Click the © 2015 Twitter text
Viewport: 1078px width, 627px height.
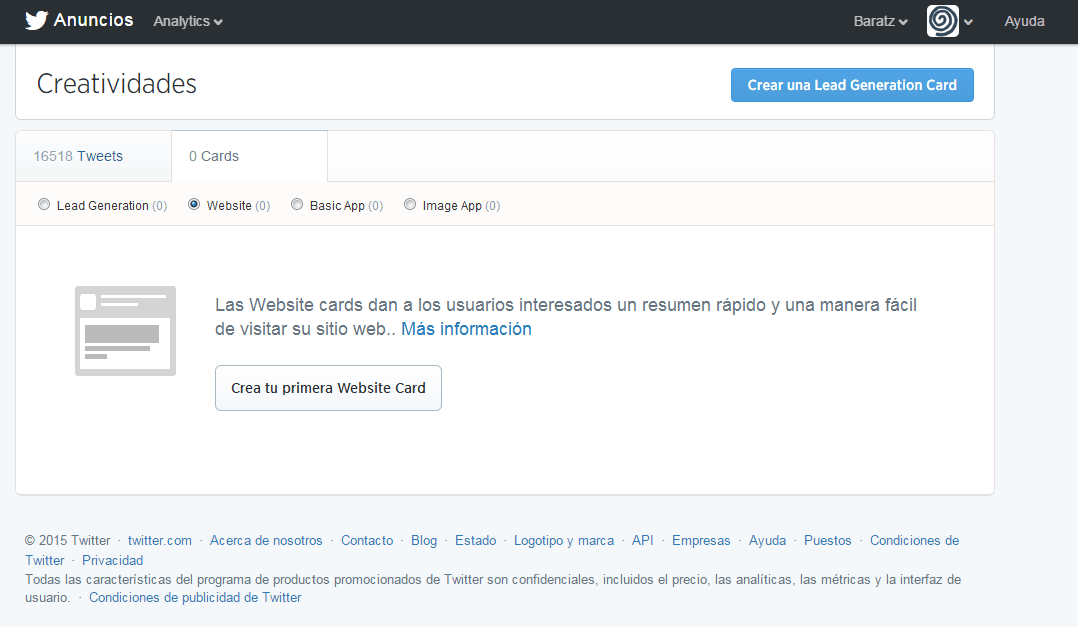67,540
